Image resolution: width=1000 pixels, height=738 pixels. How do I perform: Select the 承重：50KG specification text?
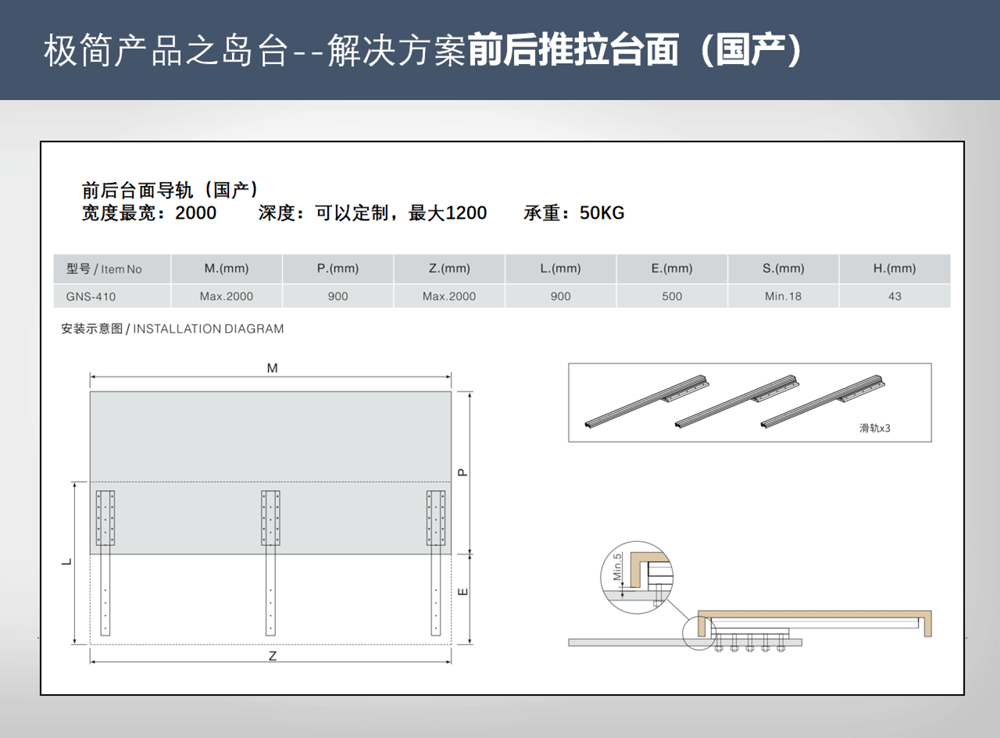[573, 213]
